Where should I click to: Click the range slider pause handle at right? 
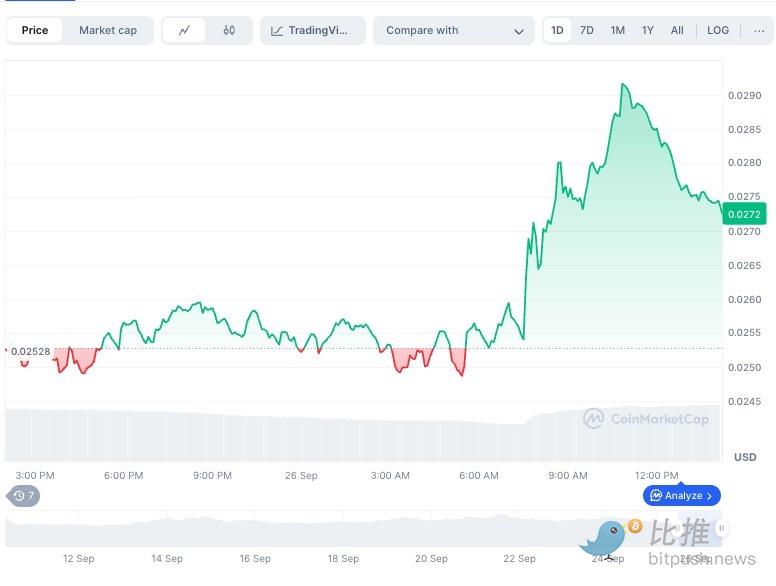(x=721, y=528)
